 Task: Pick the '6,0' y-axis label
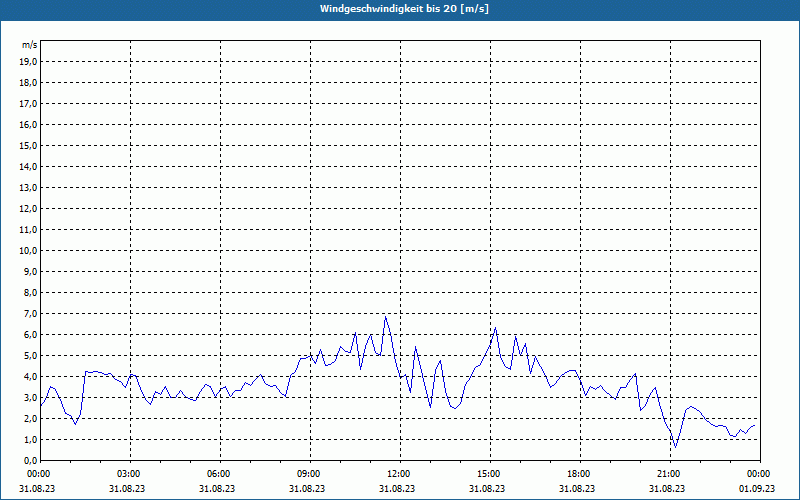click(x=30, y=335)
